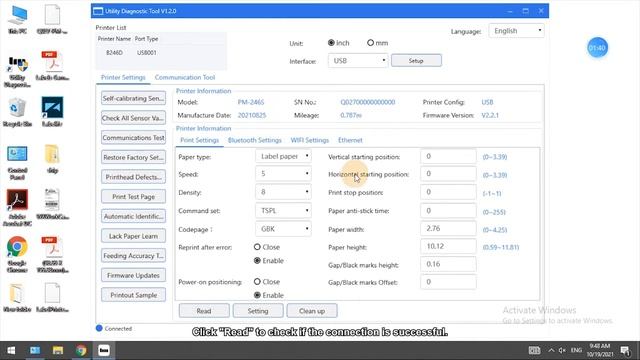This screenshot has height=360, width=640.
Task: Open the dark blue Labelife desktop shortcut
Action: point(52,111)
